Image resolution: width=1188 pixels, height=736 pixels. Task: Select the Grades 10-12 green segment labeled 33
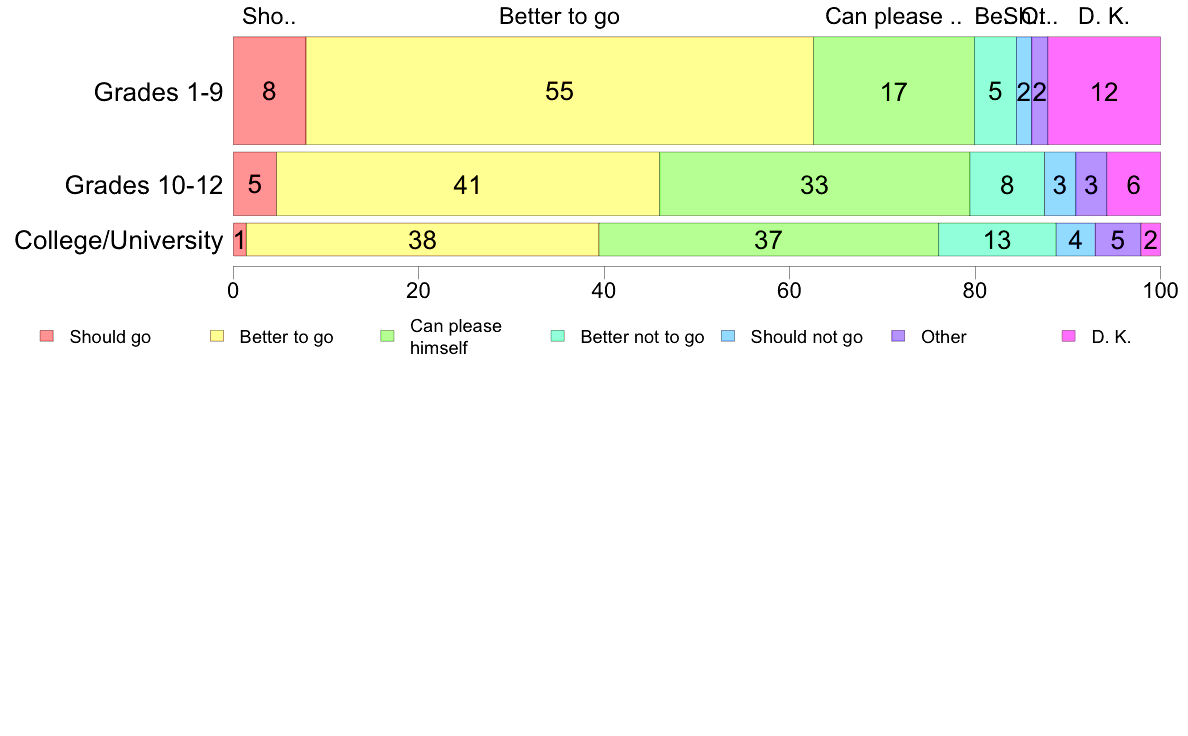(814, 183)
